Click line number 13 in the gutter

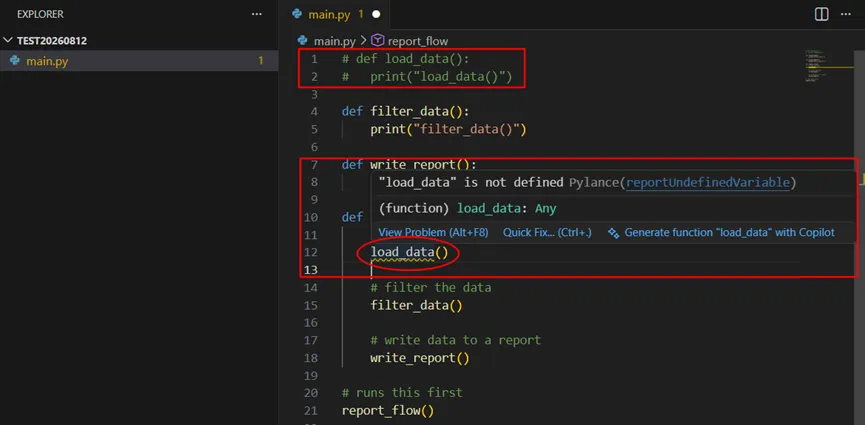[311, 270]
